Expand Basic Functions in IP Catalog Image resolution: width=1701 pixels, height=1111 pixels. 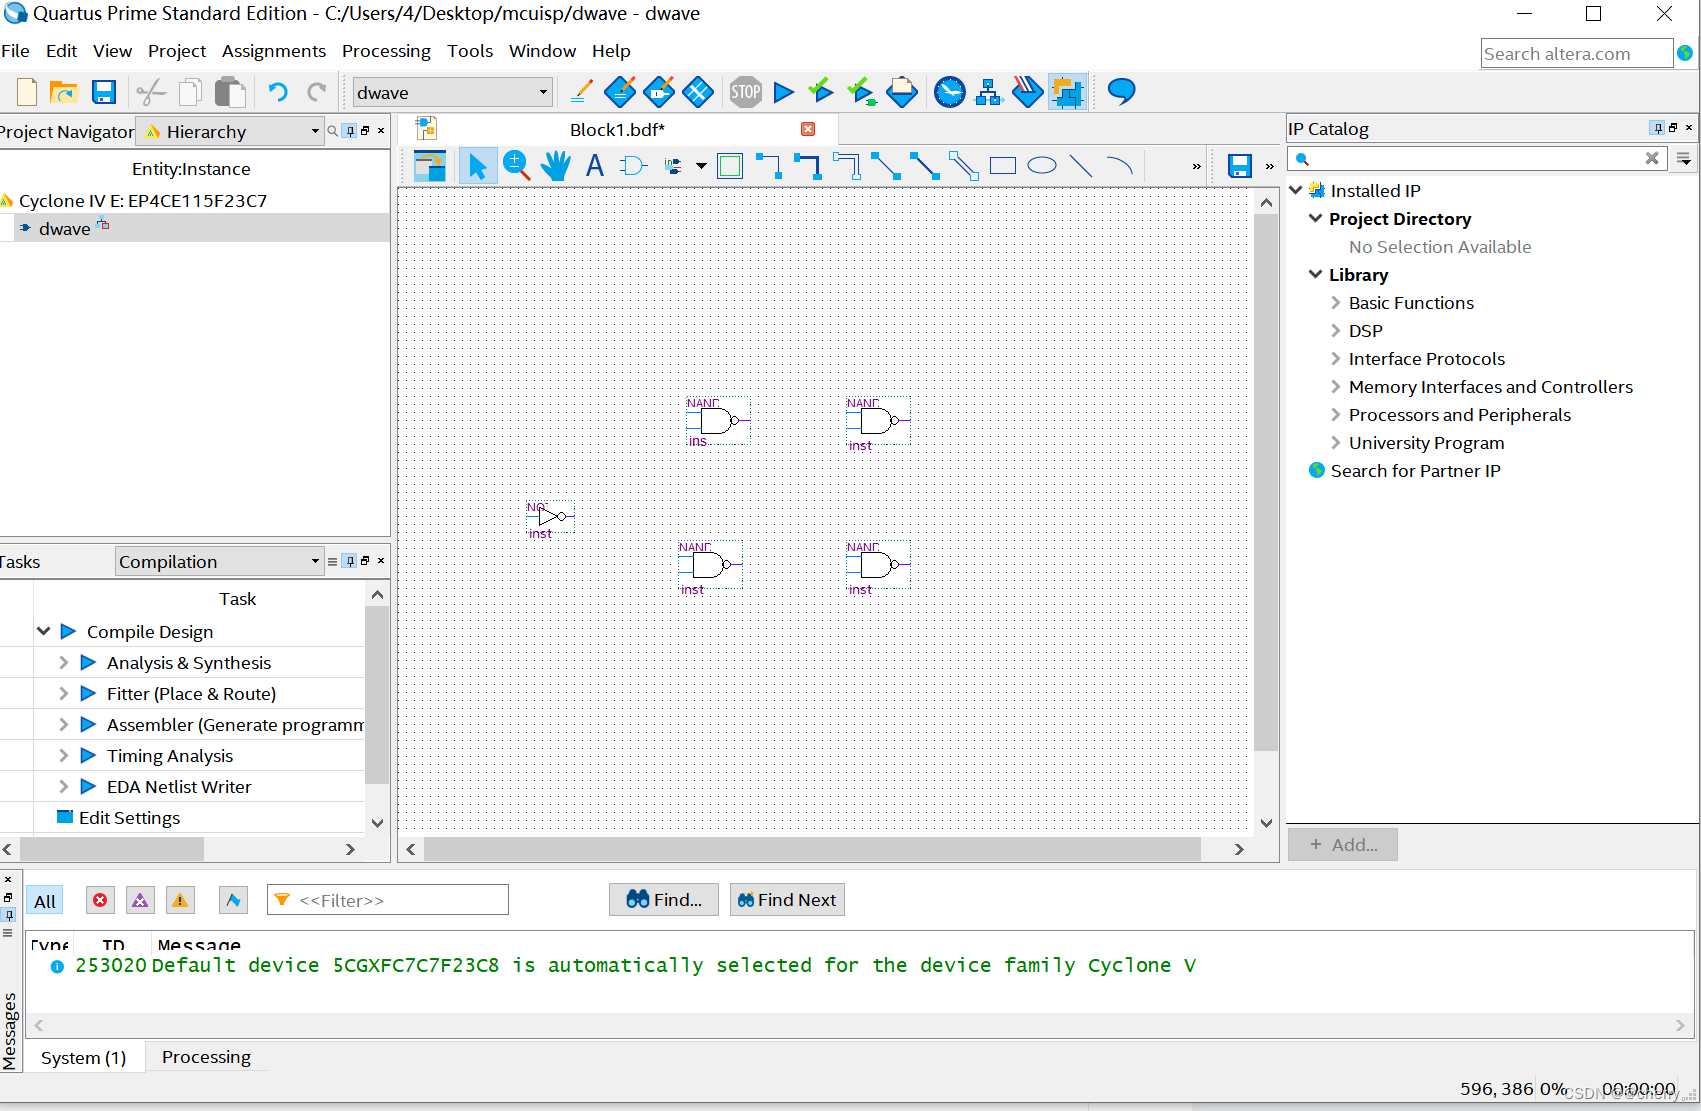pos(1336,302)
